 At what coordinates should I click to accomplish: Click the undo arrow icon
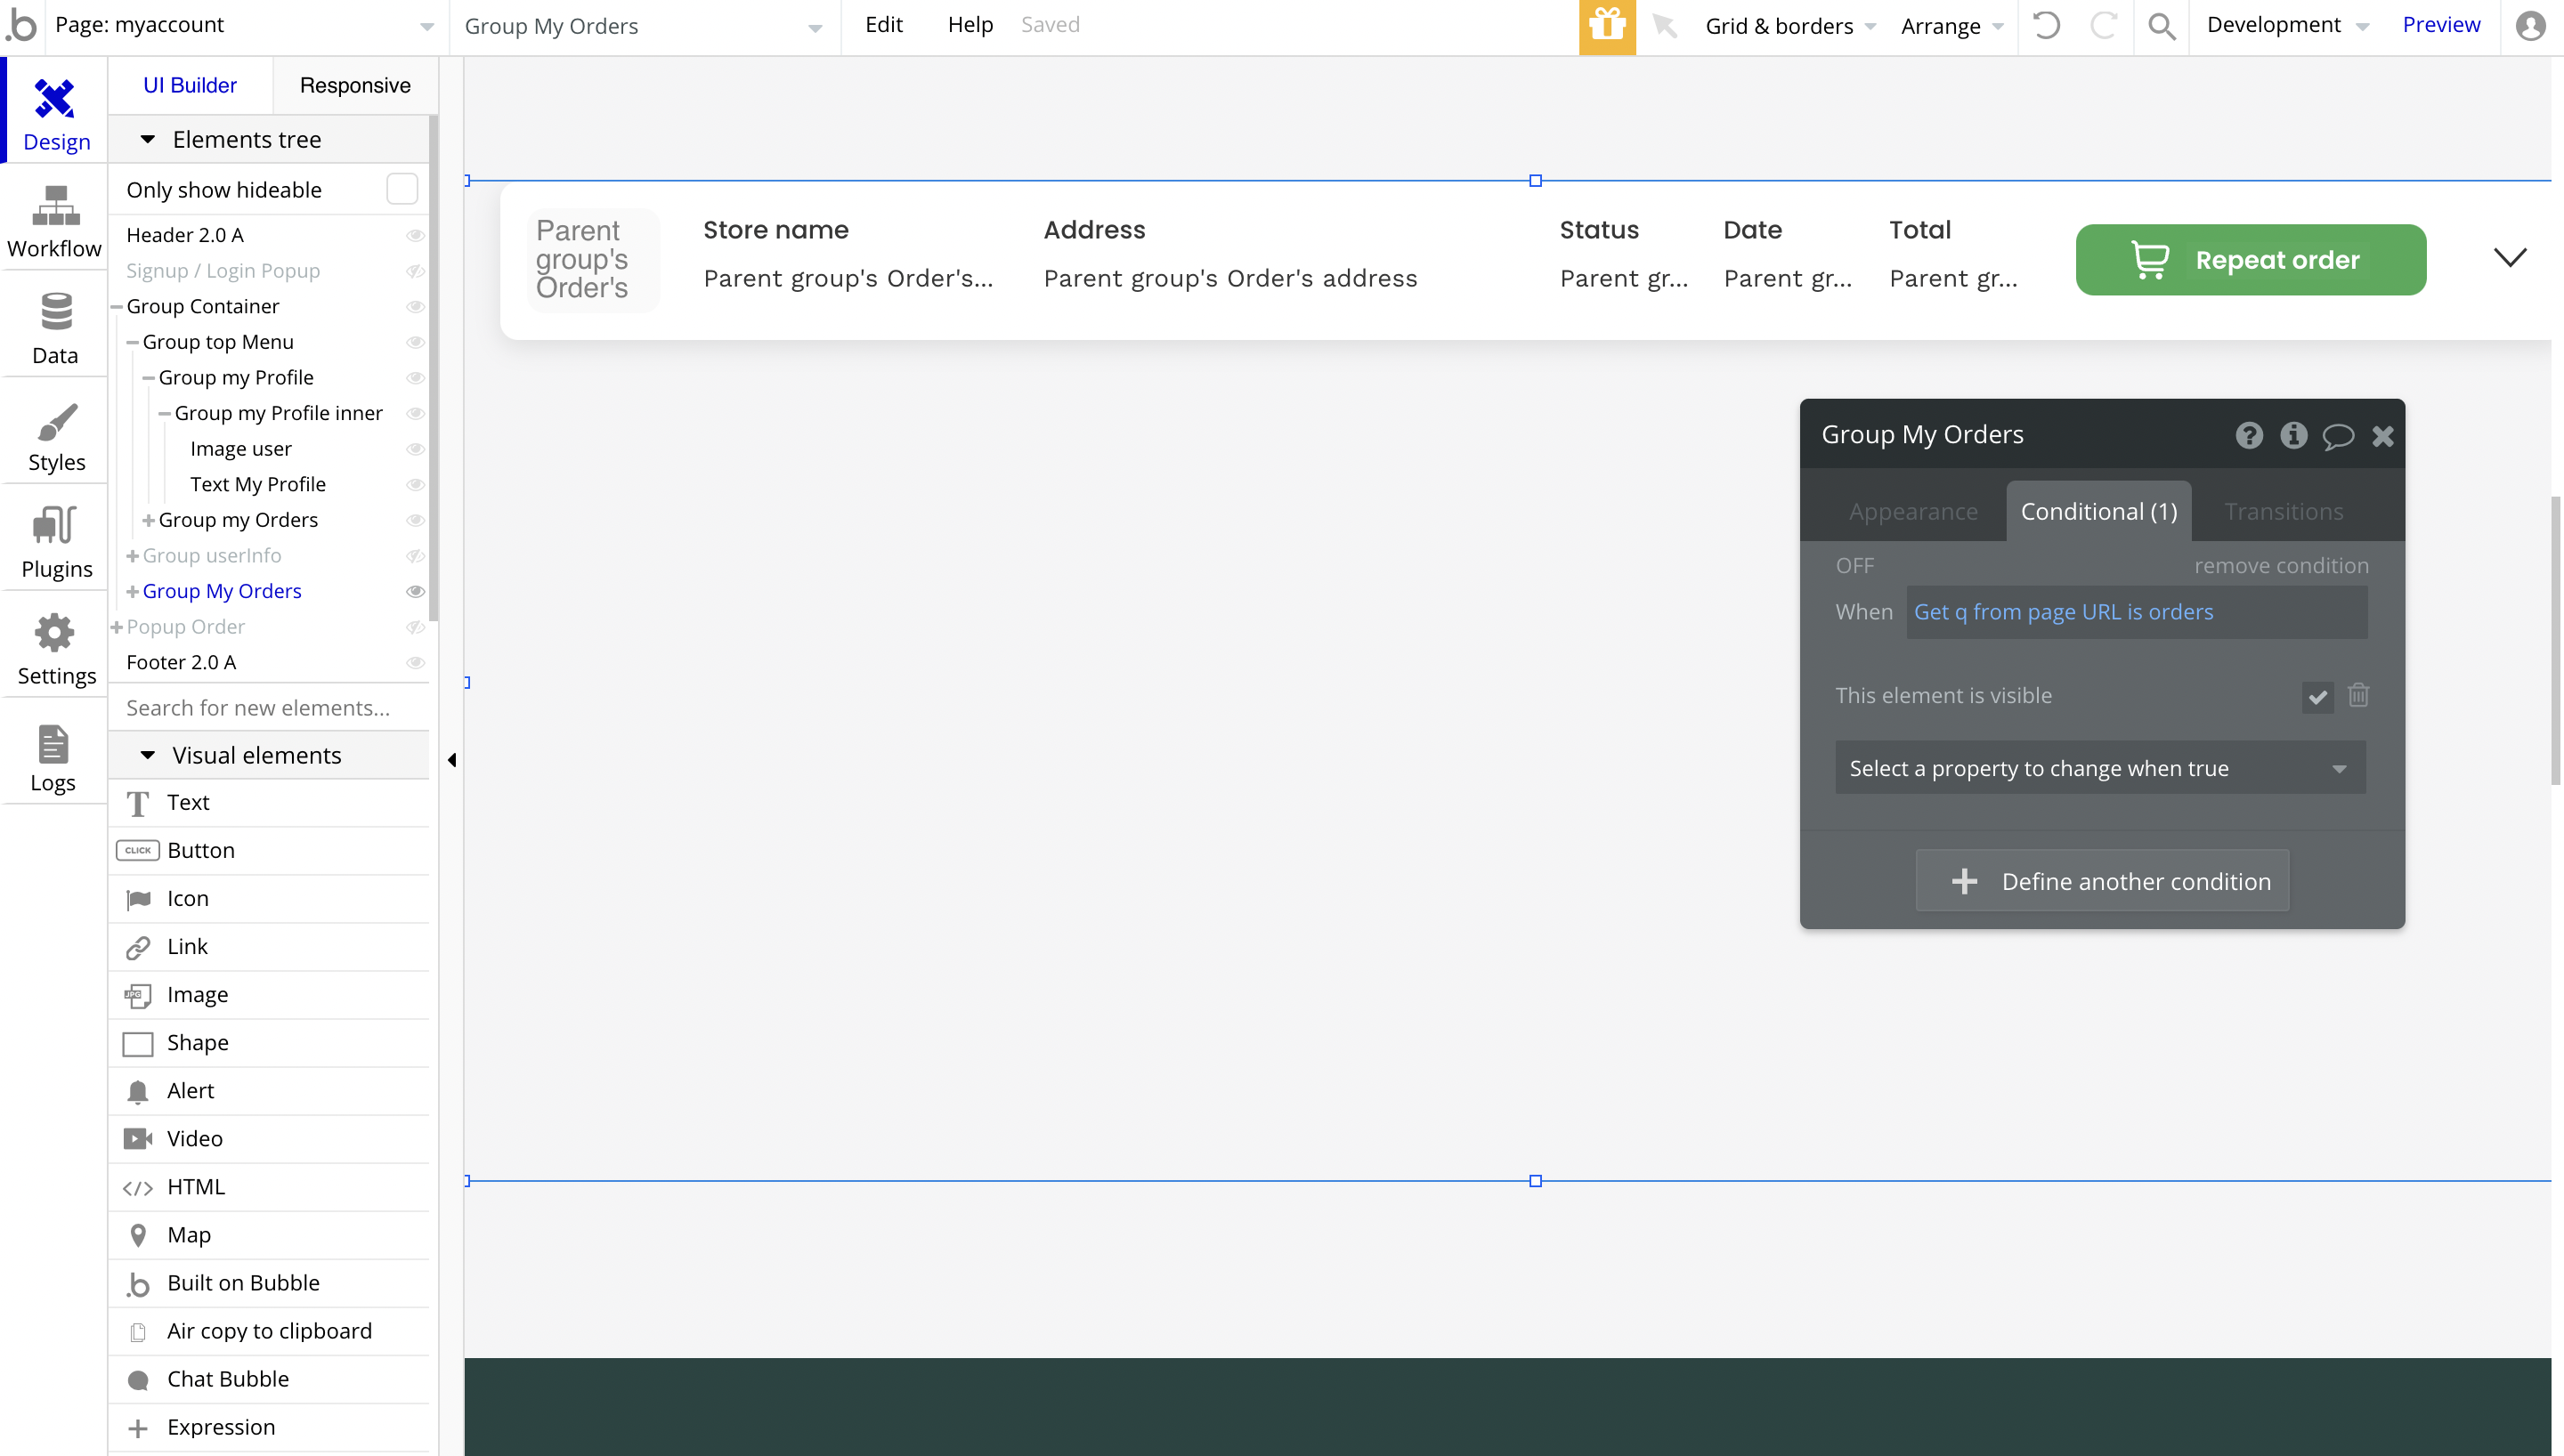2046,26
